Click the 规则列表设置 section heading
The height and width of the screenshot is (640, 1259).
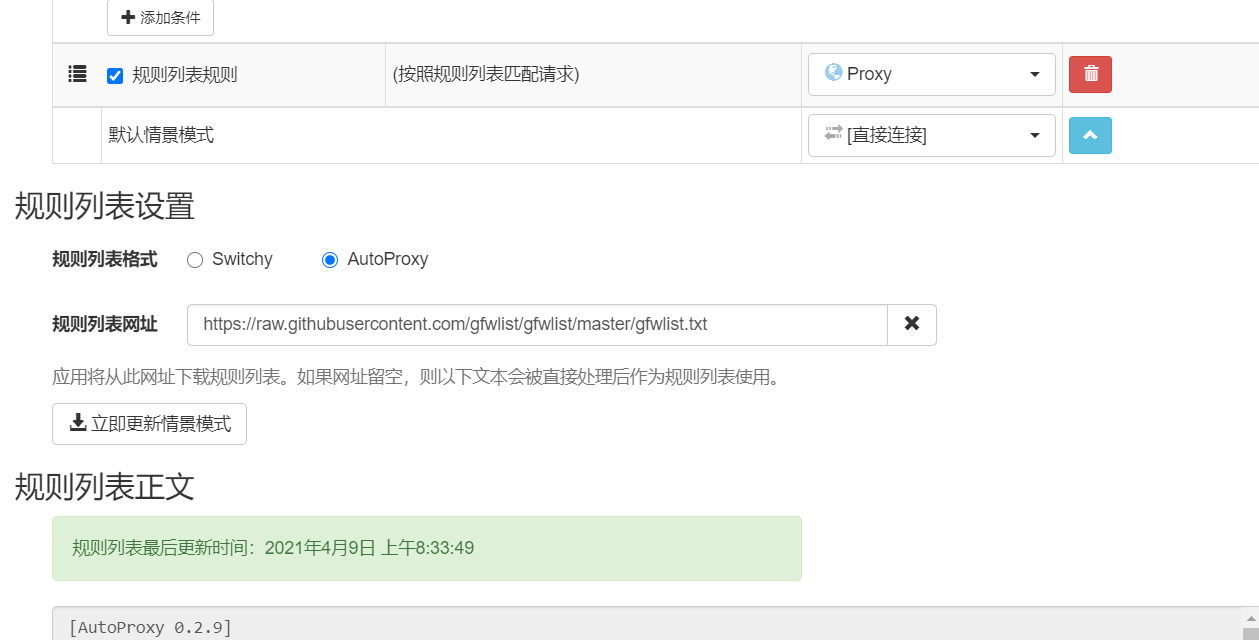pos(103,207)
